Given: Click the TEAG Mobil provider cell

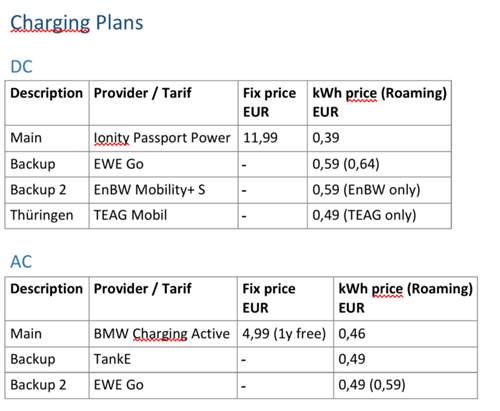Looking at the screenshot, I should (x=164, y=216).
